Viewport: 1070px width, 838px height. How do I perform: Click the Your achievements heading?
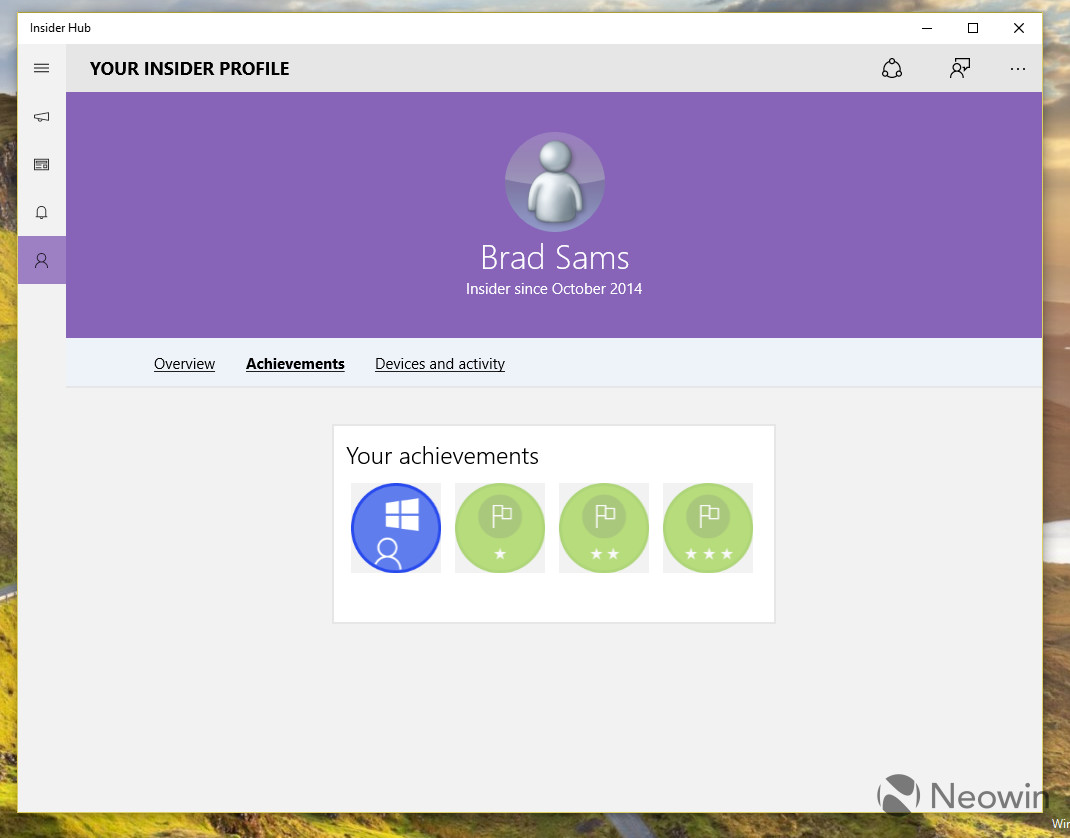point(442,456)
